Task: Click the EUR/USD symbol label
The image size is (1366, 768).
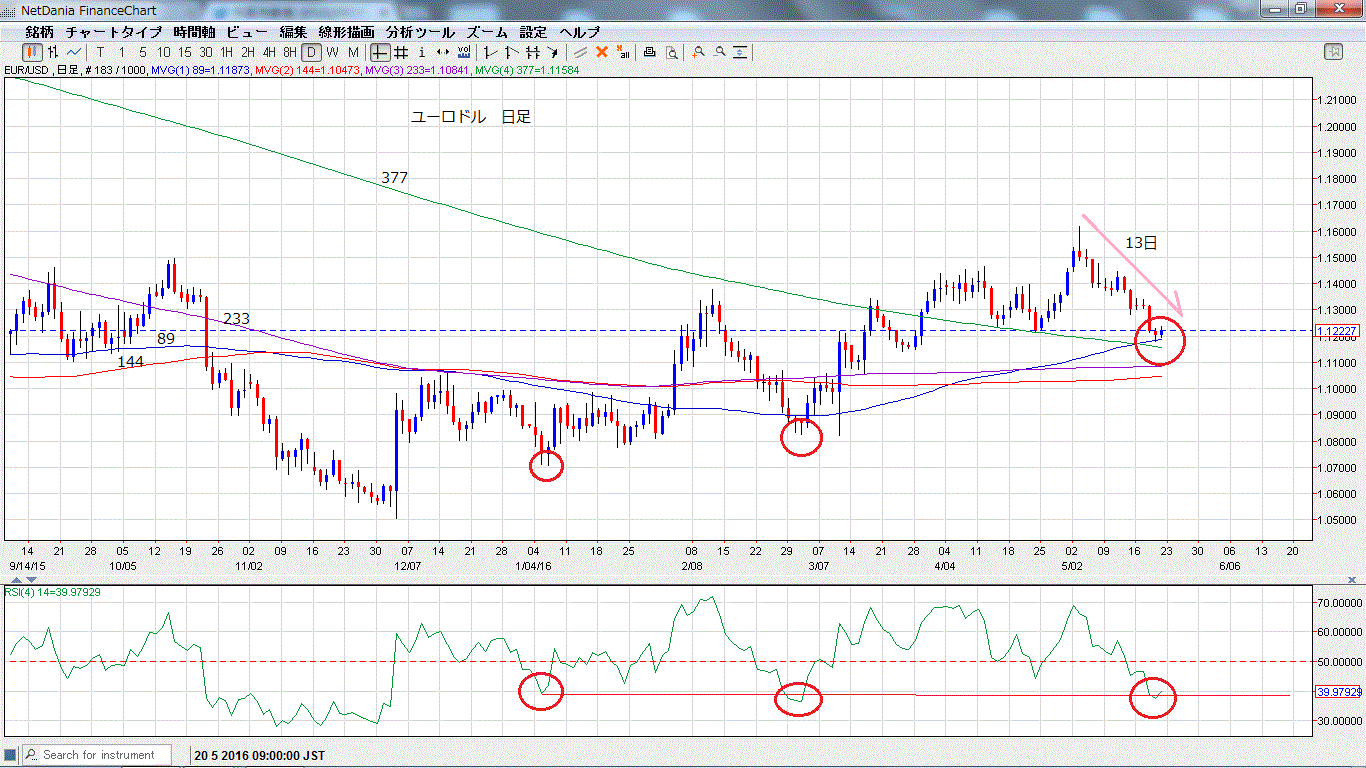Action: [28, 70]
